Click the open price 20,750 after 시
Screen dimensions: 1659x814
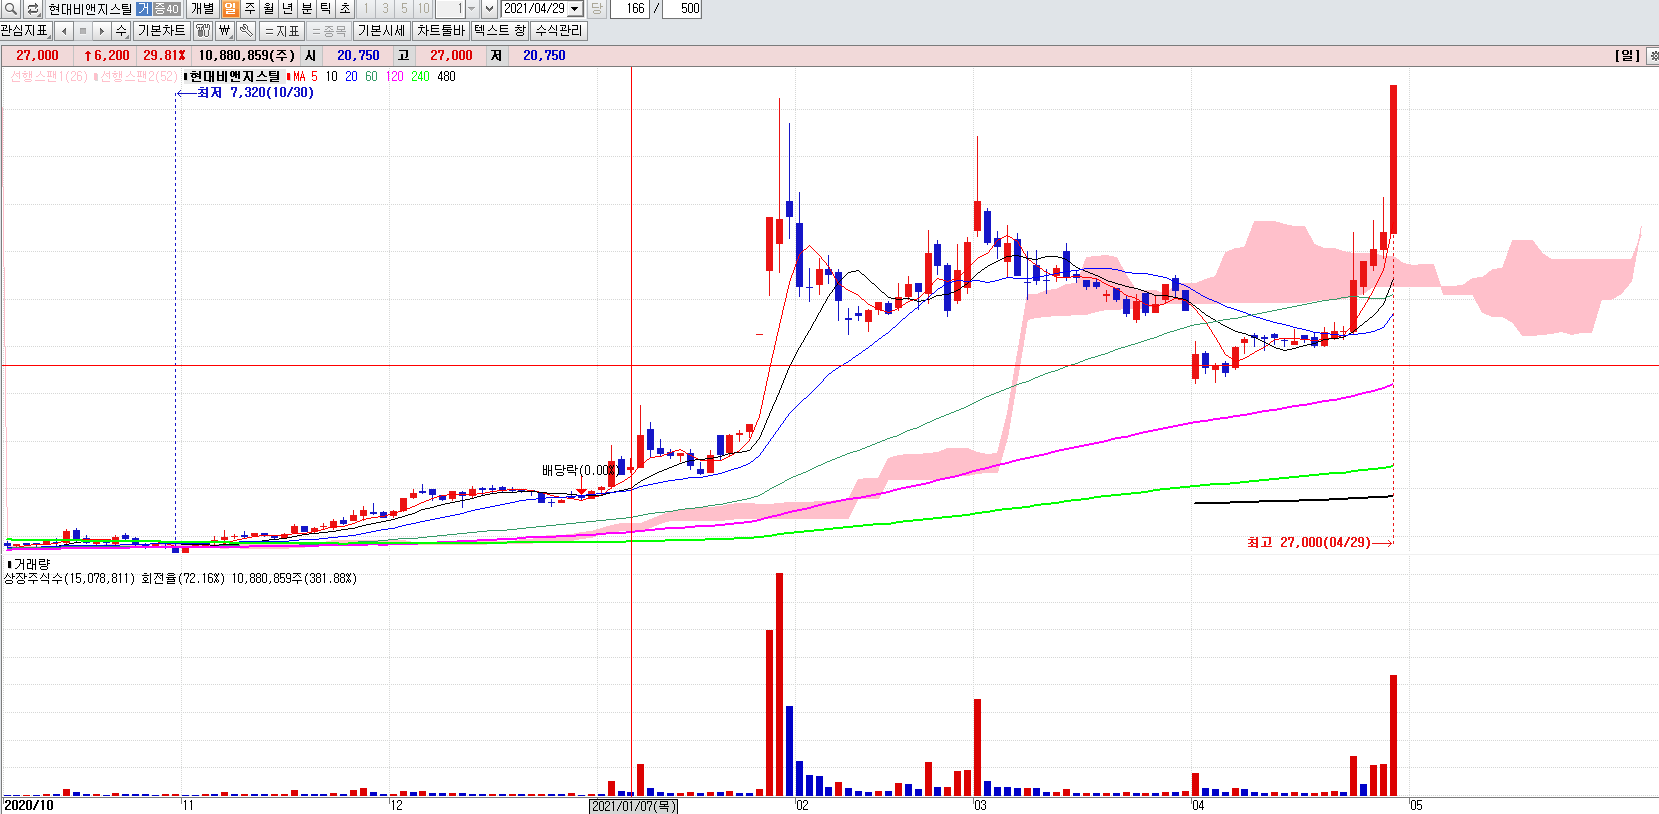(358, 56)
